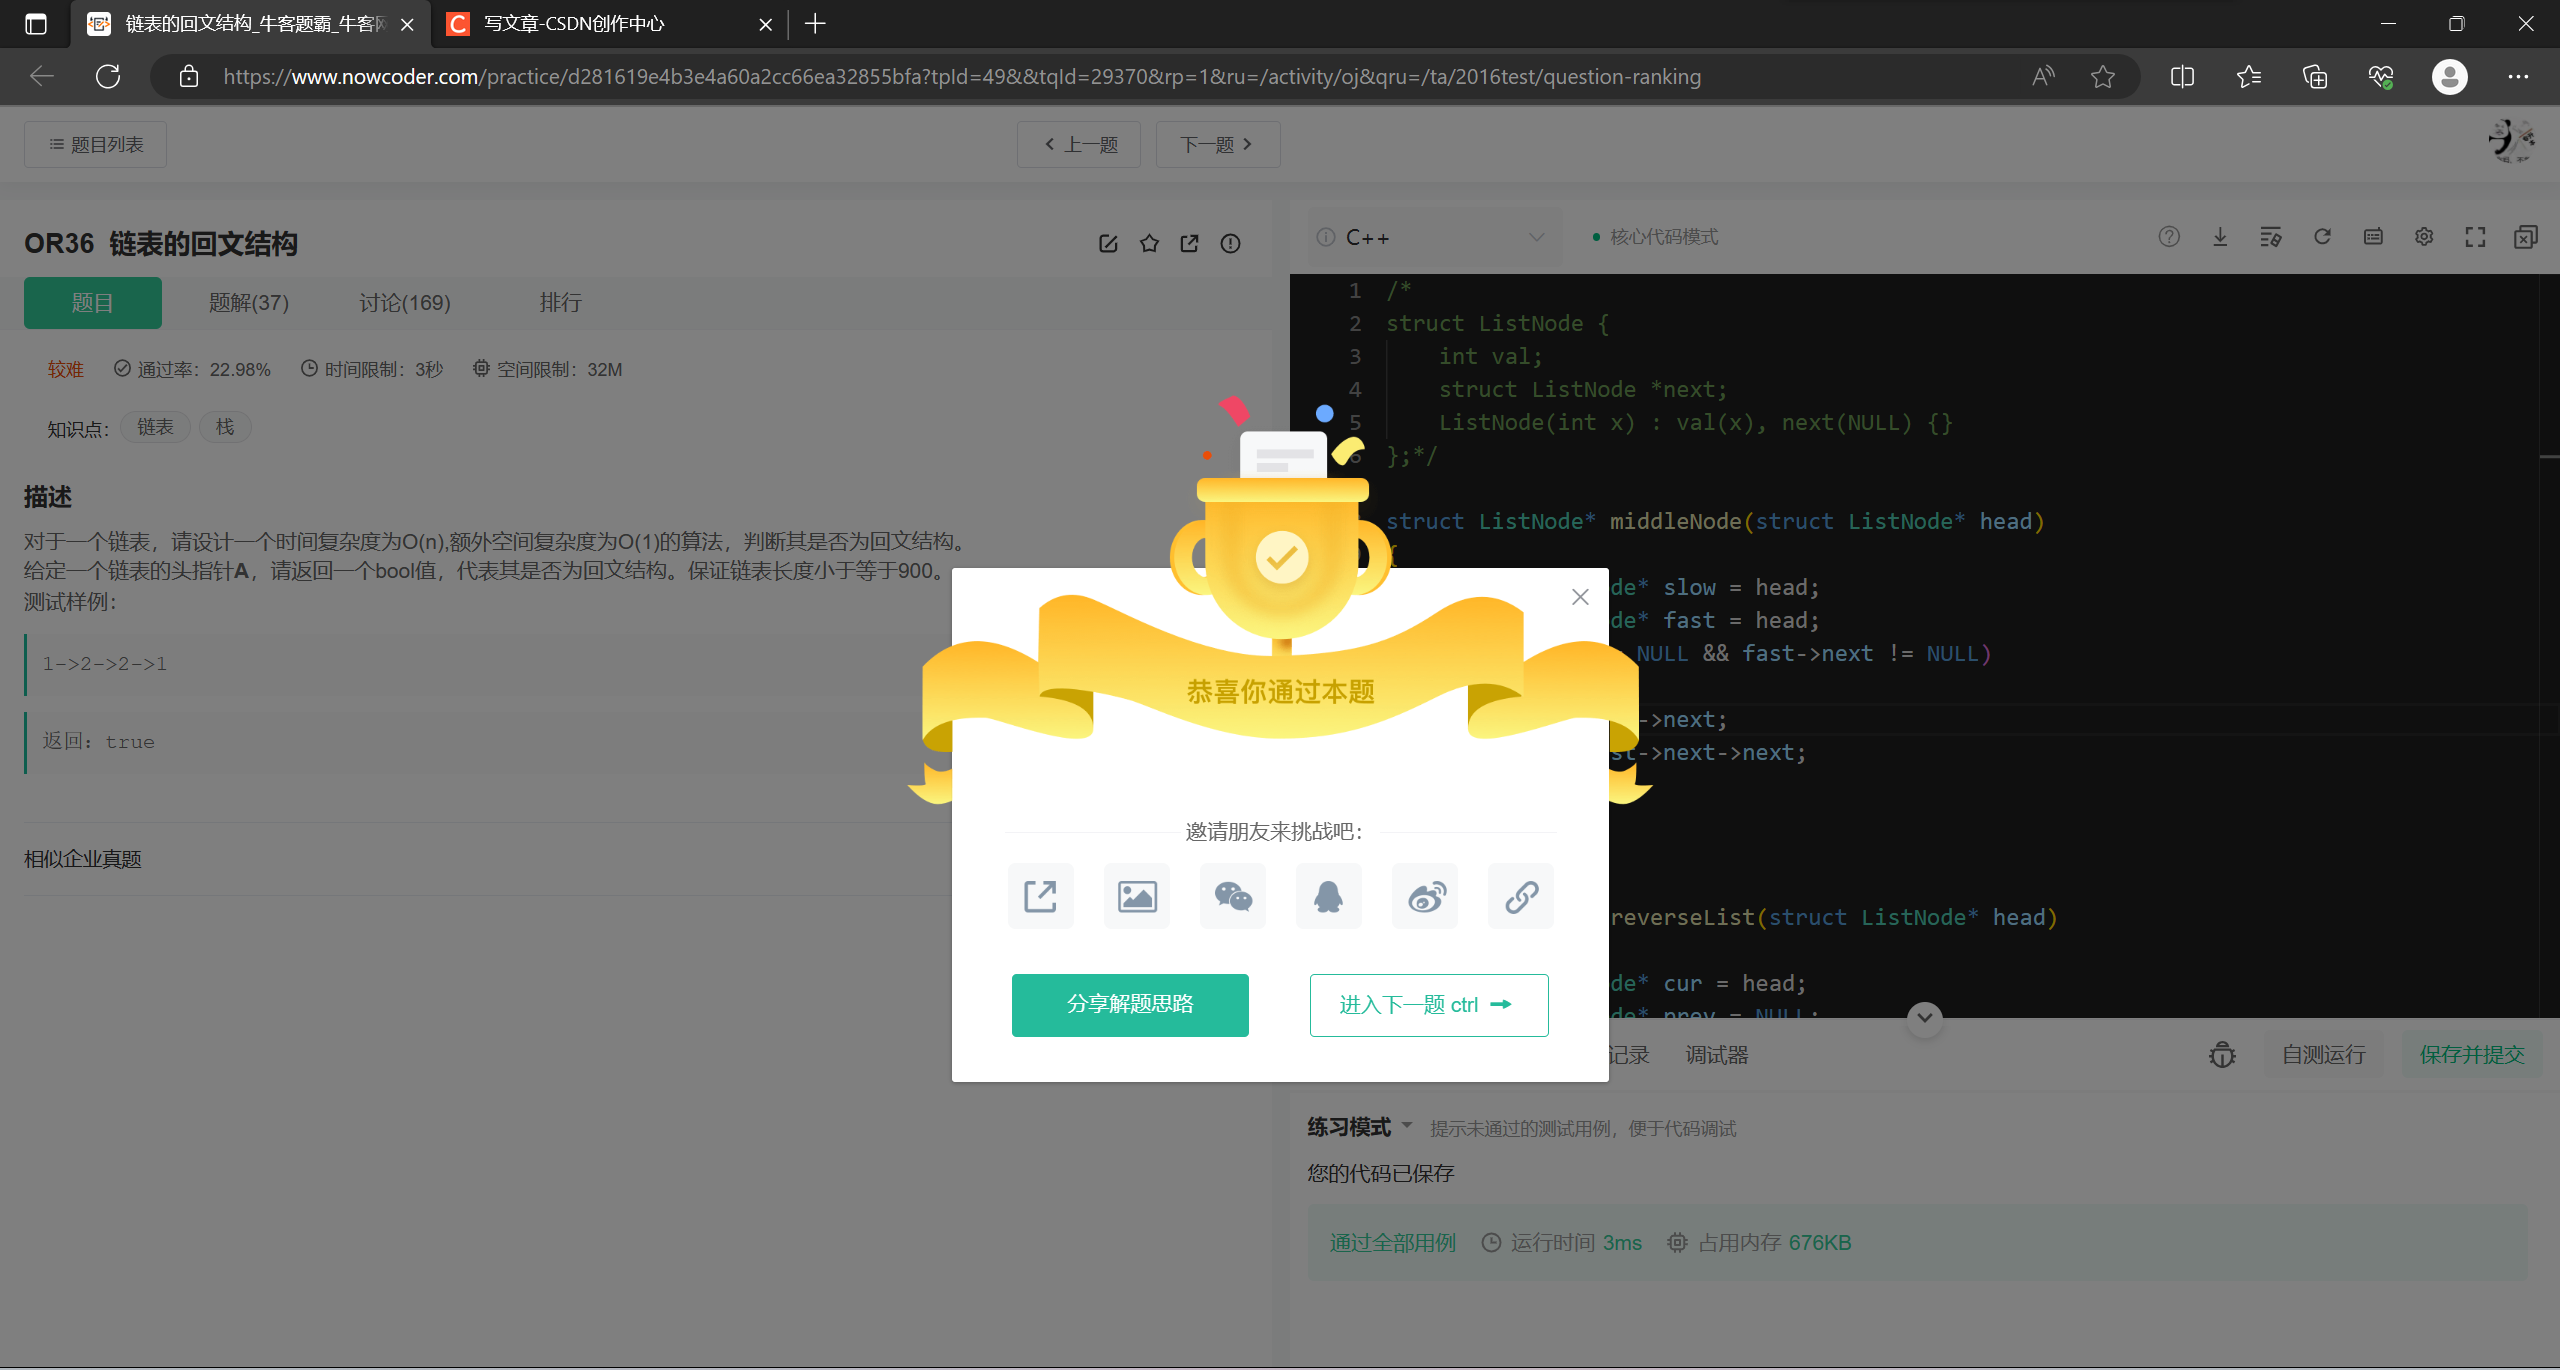
Task: Click the 分享解题思路 button
Action: 1130,1004
